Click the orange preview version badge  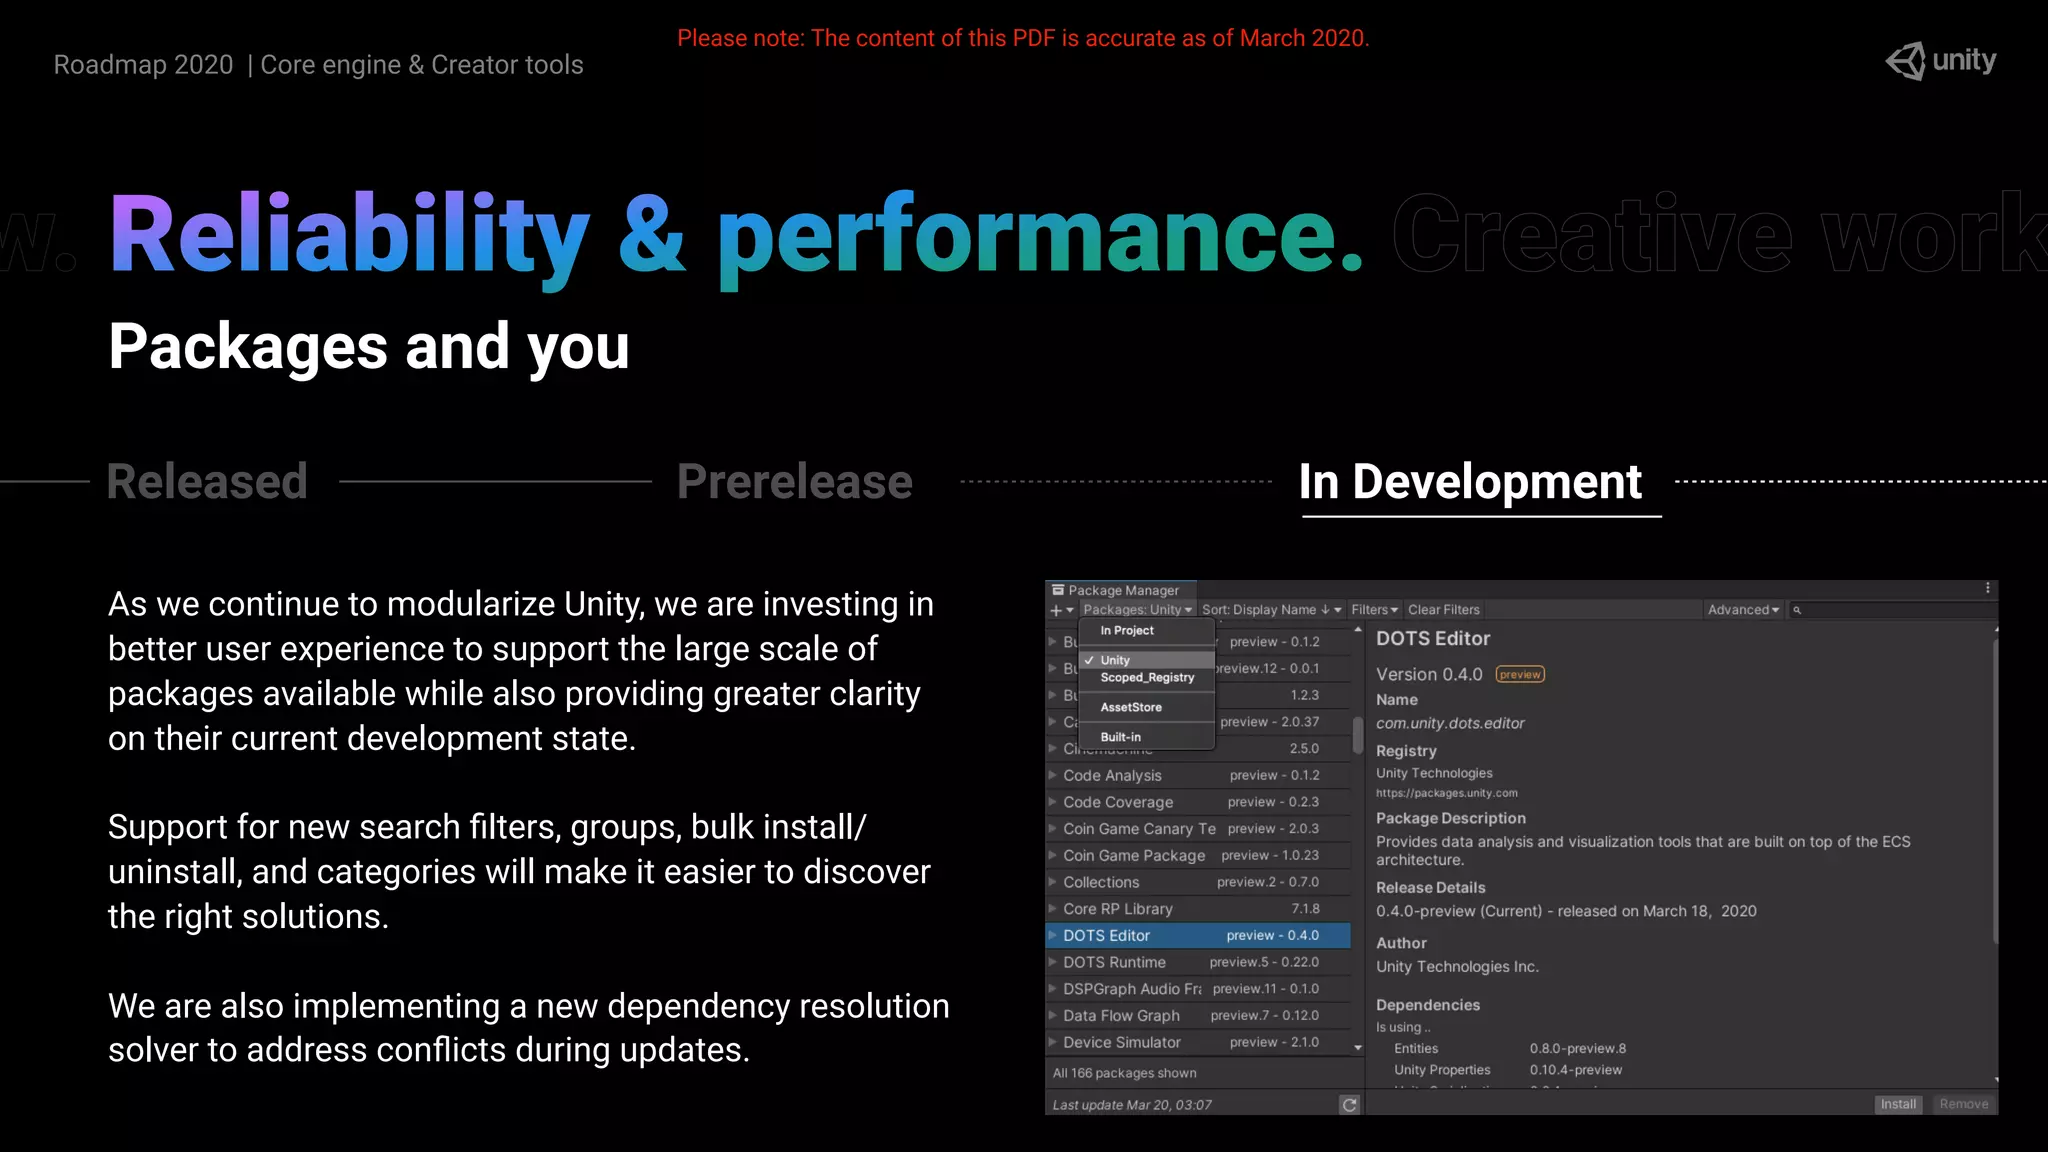tap(1520, 675)
